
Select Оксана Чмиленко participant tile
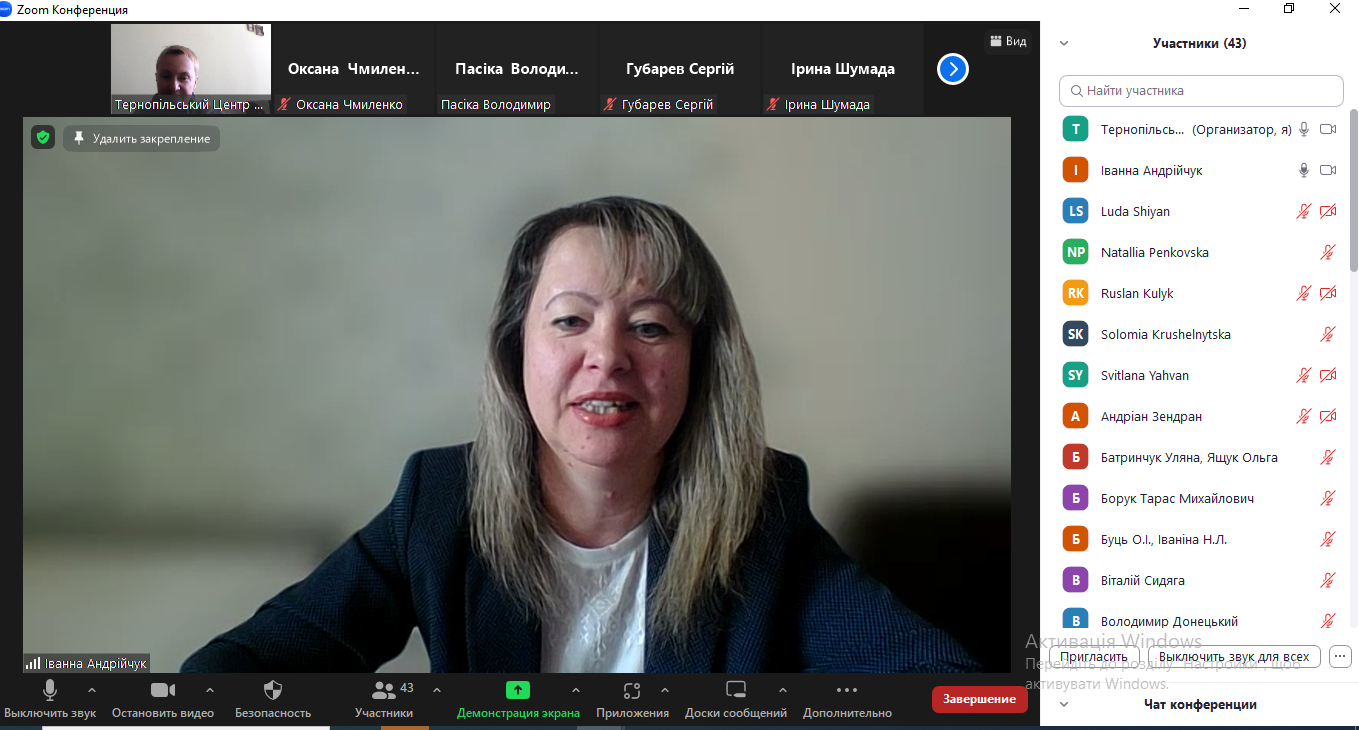[354, 69]
